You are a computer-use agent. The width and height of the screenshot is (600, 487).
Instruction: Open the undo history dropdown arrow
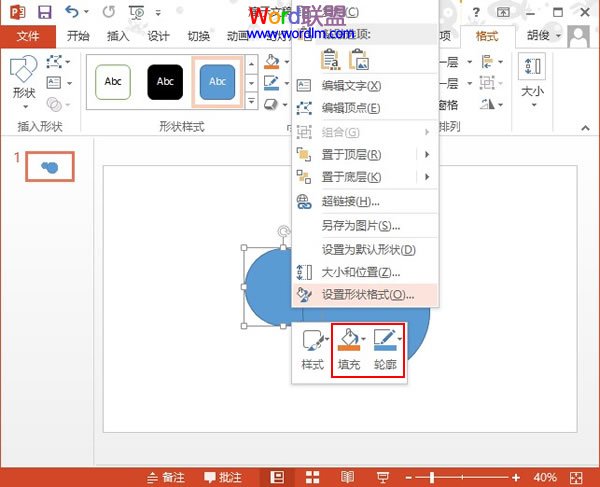(x=86, y=12)
